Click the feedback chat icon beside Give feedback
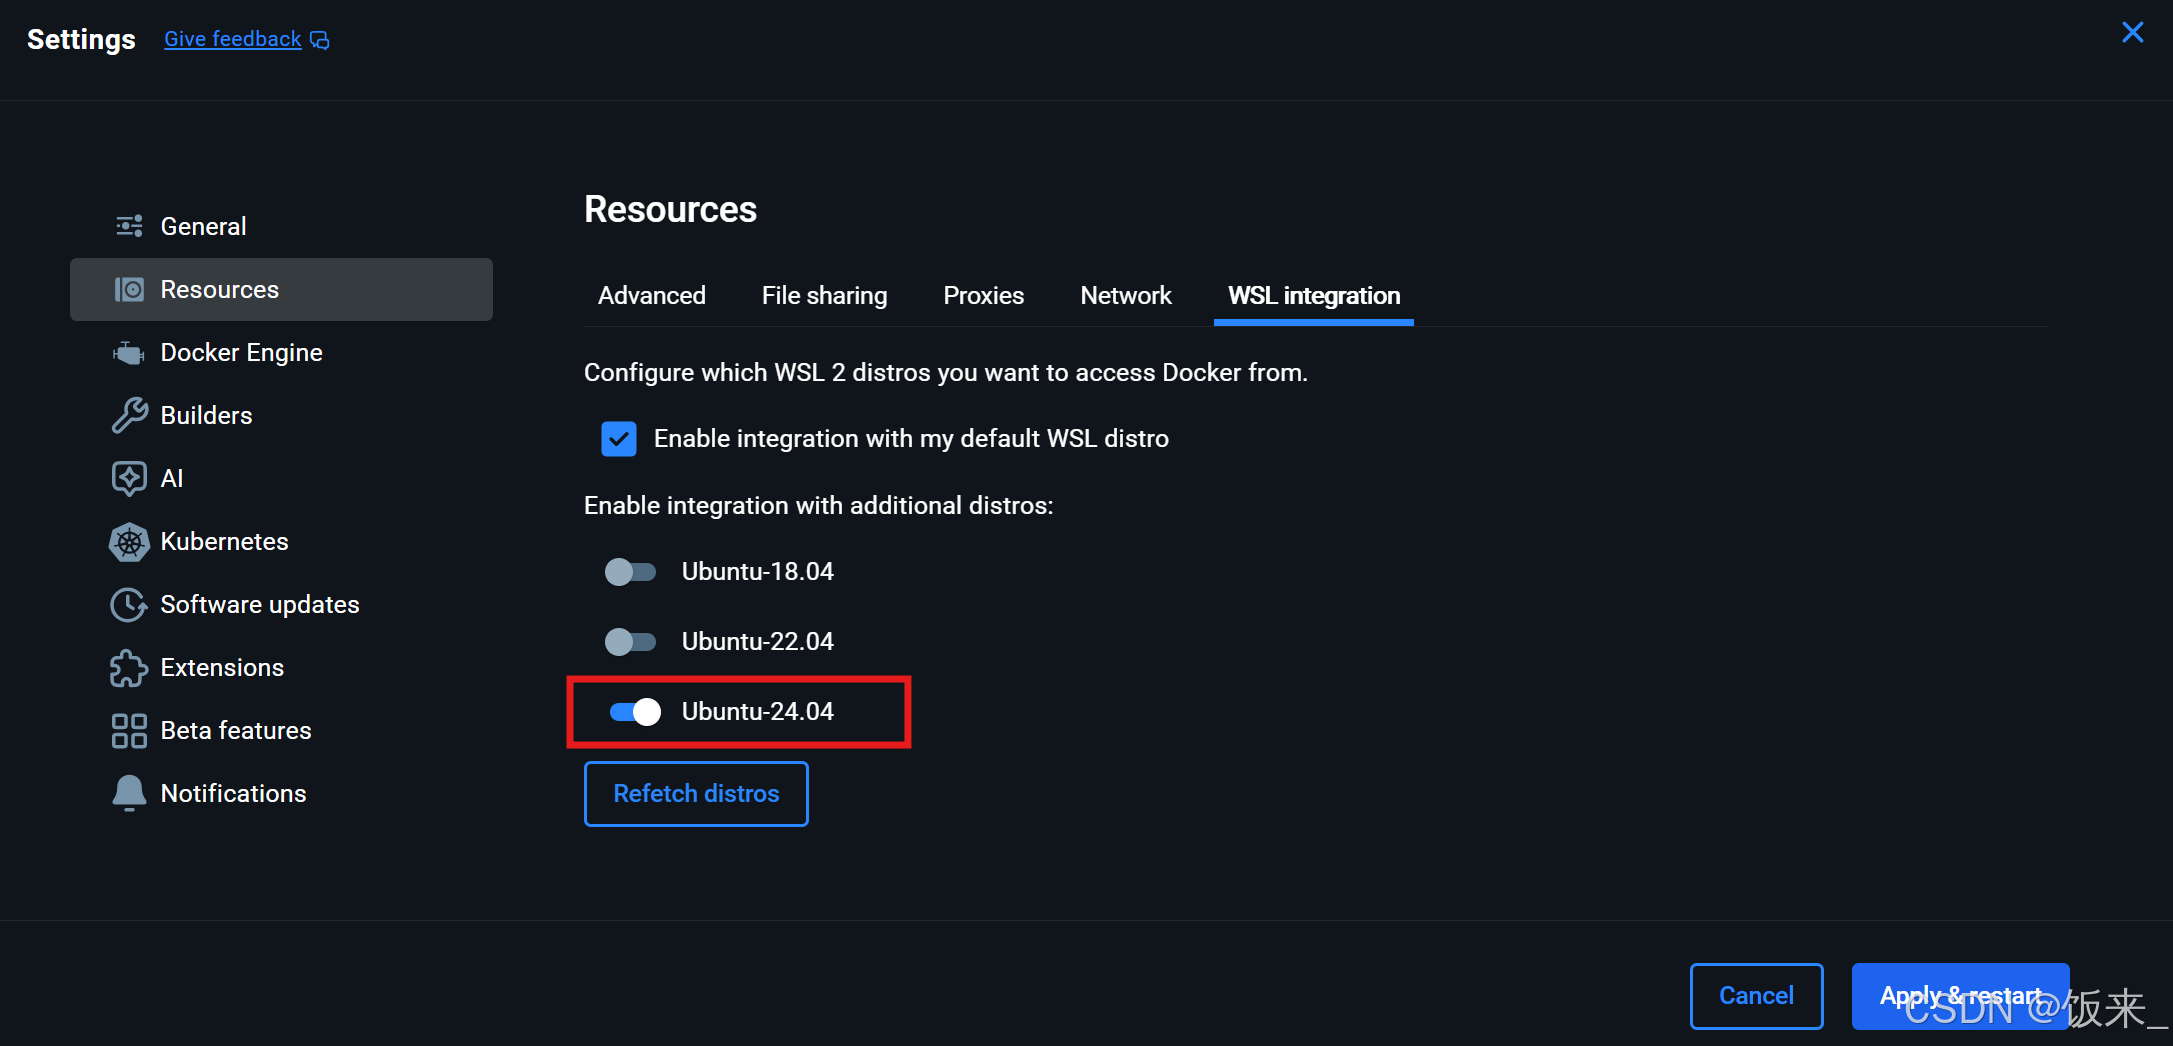This screenshot has height=1046, width=2173. (x=320, y=40)
